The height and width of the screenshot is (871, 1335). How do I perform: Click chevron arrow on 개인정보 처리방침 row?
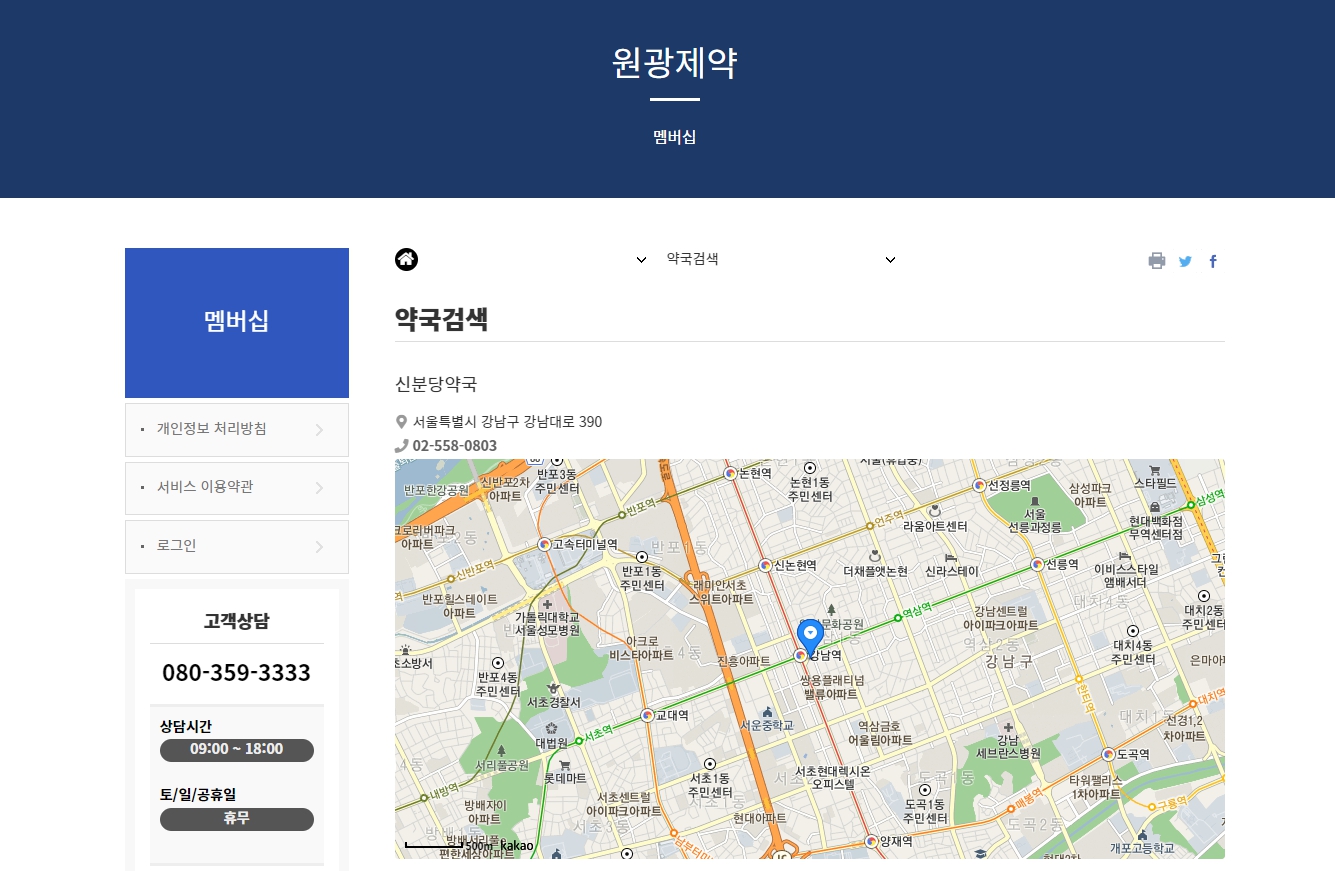[319, 430]
